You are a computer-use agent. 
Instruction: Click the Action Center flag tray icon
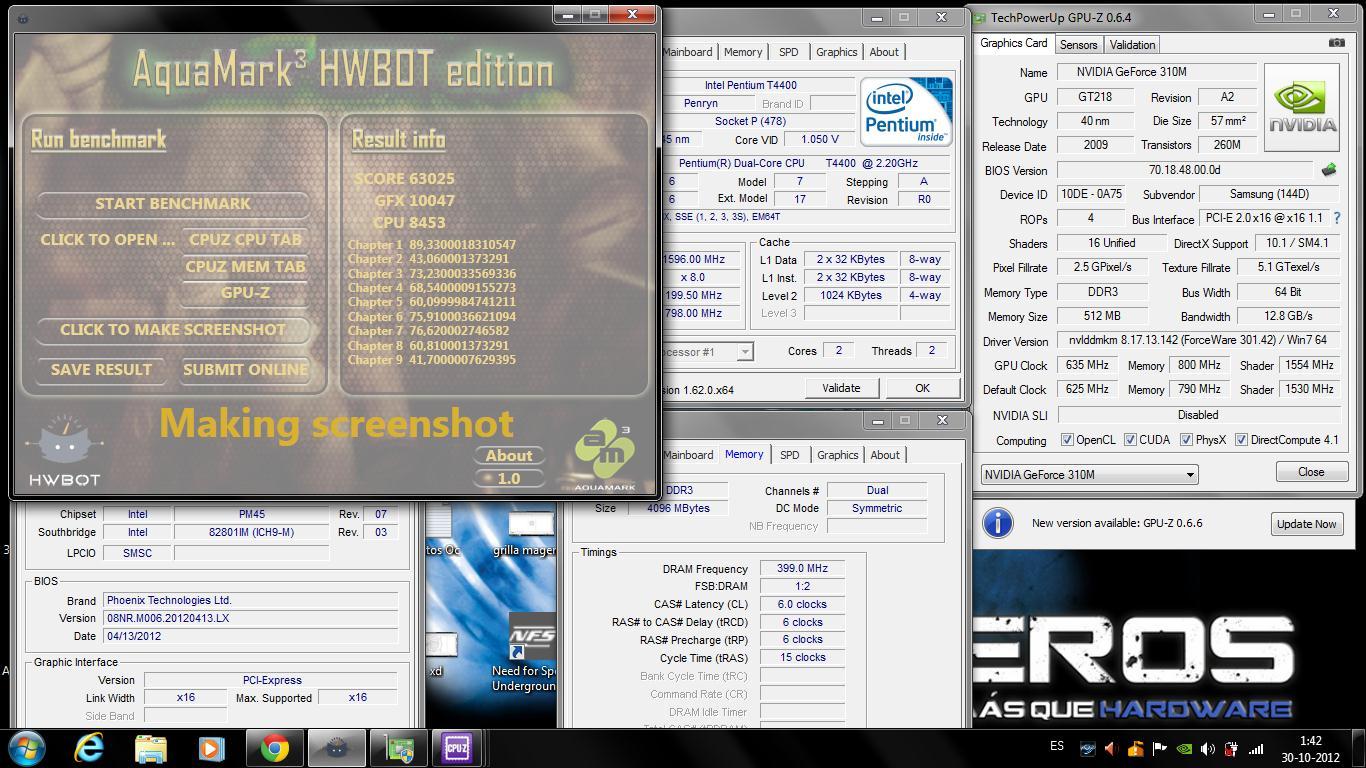coord(1159,748)
